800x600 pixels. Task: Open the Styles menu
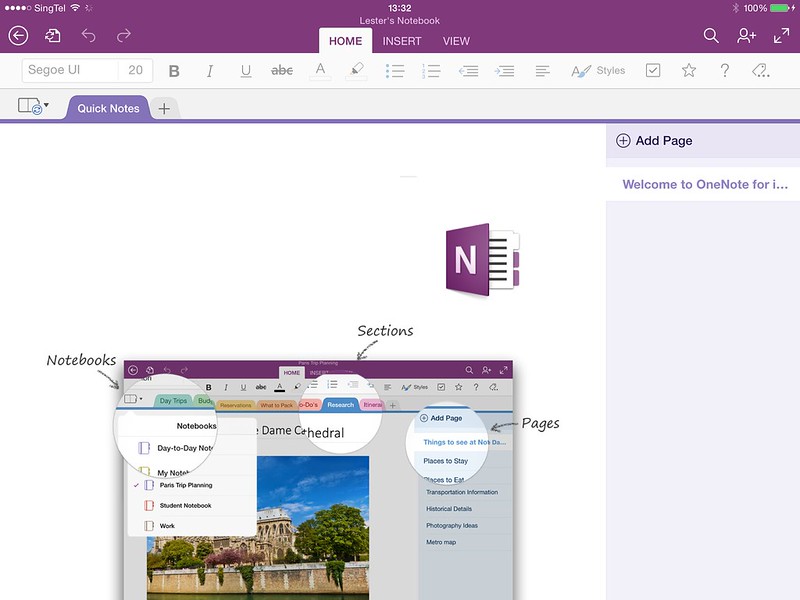coord(598,71)
